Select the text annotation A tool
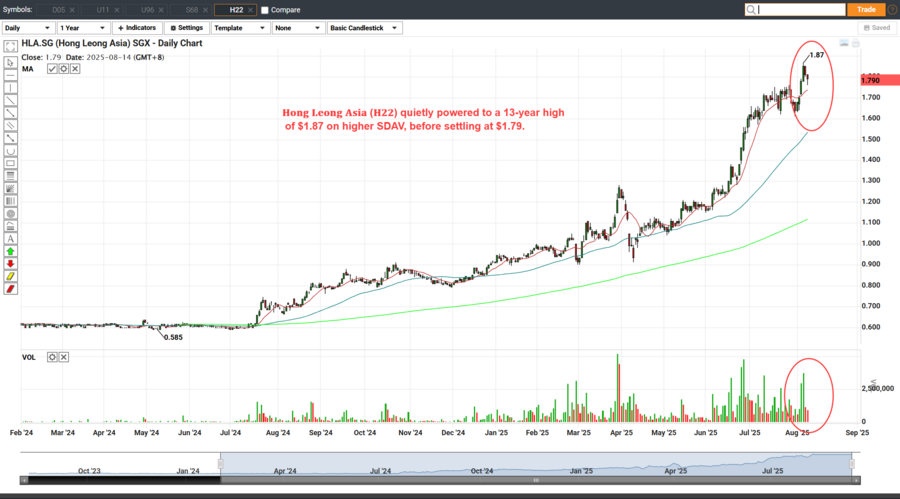Screen dimensions: 900x499 10,239
